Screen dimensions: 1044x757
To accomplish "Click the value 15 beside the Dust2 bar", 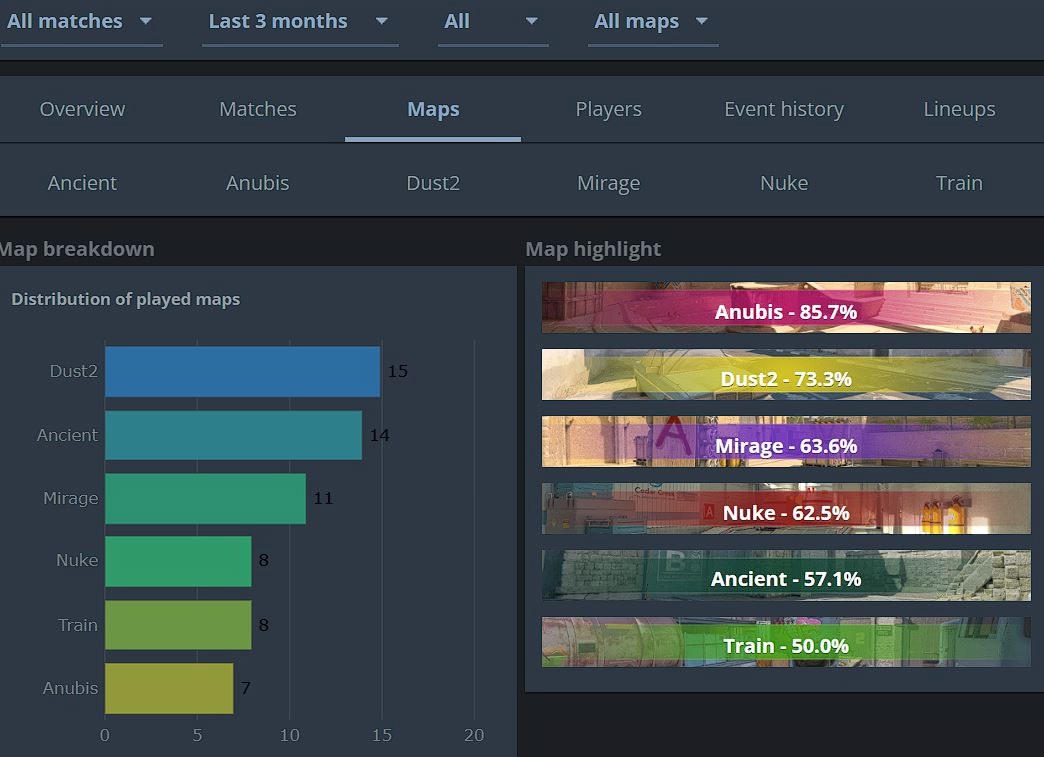I will click(x=397, y=371).
